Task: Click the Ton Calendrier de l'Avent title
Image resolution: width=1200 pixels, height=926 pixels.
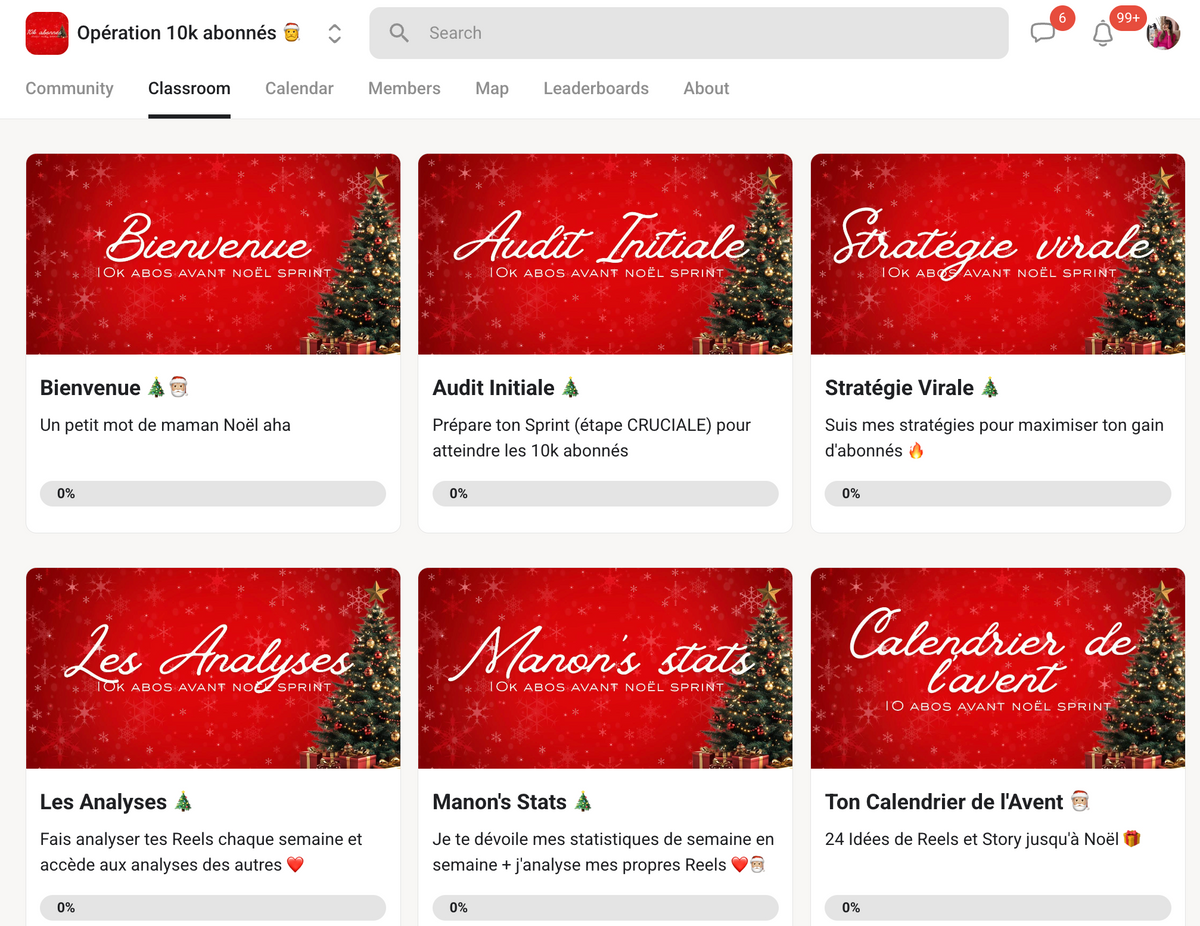Action: pyautogui.click(x=957, y=802)
